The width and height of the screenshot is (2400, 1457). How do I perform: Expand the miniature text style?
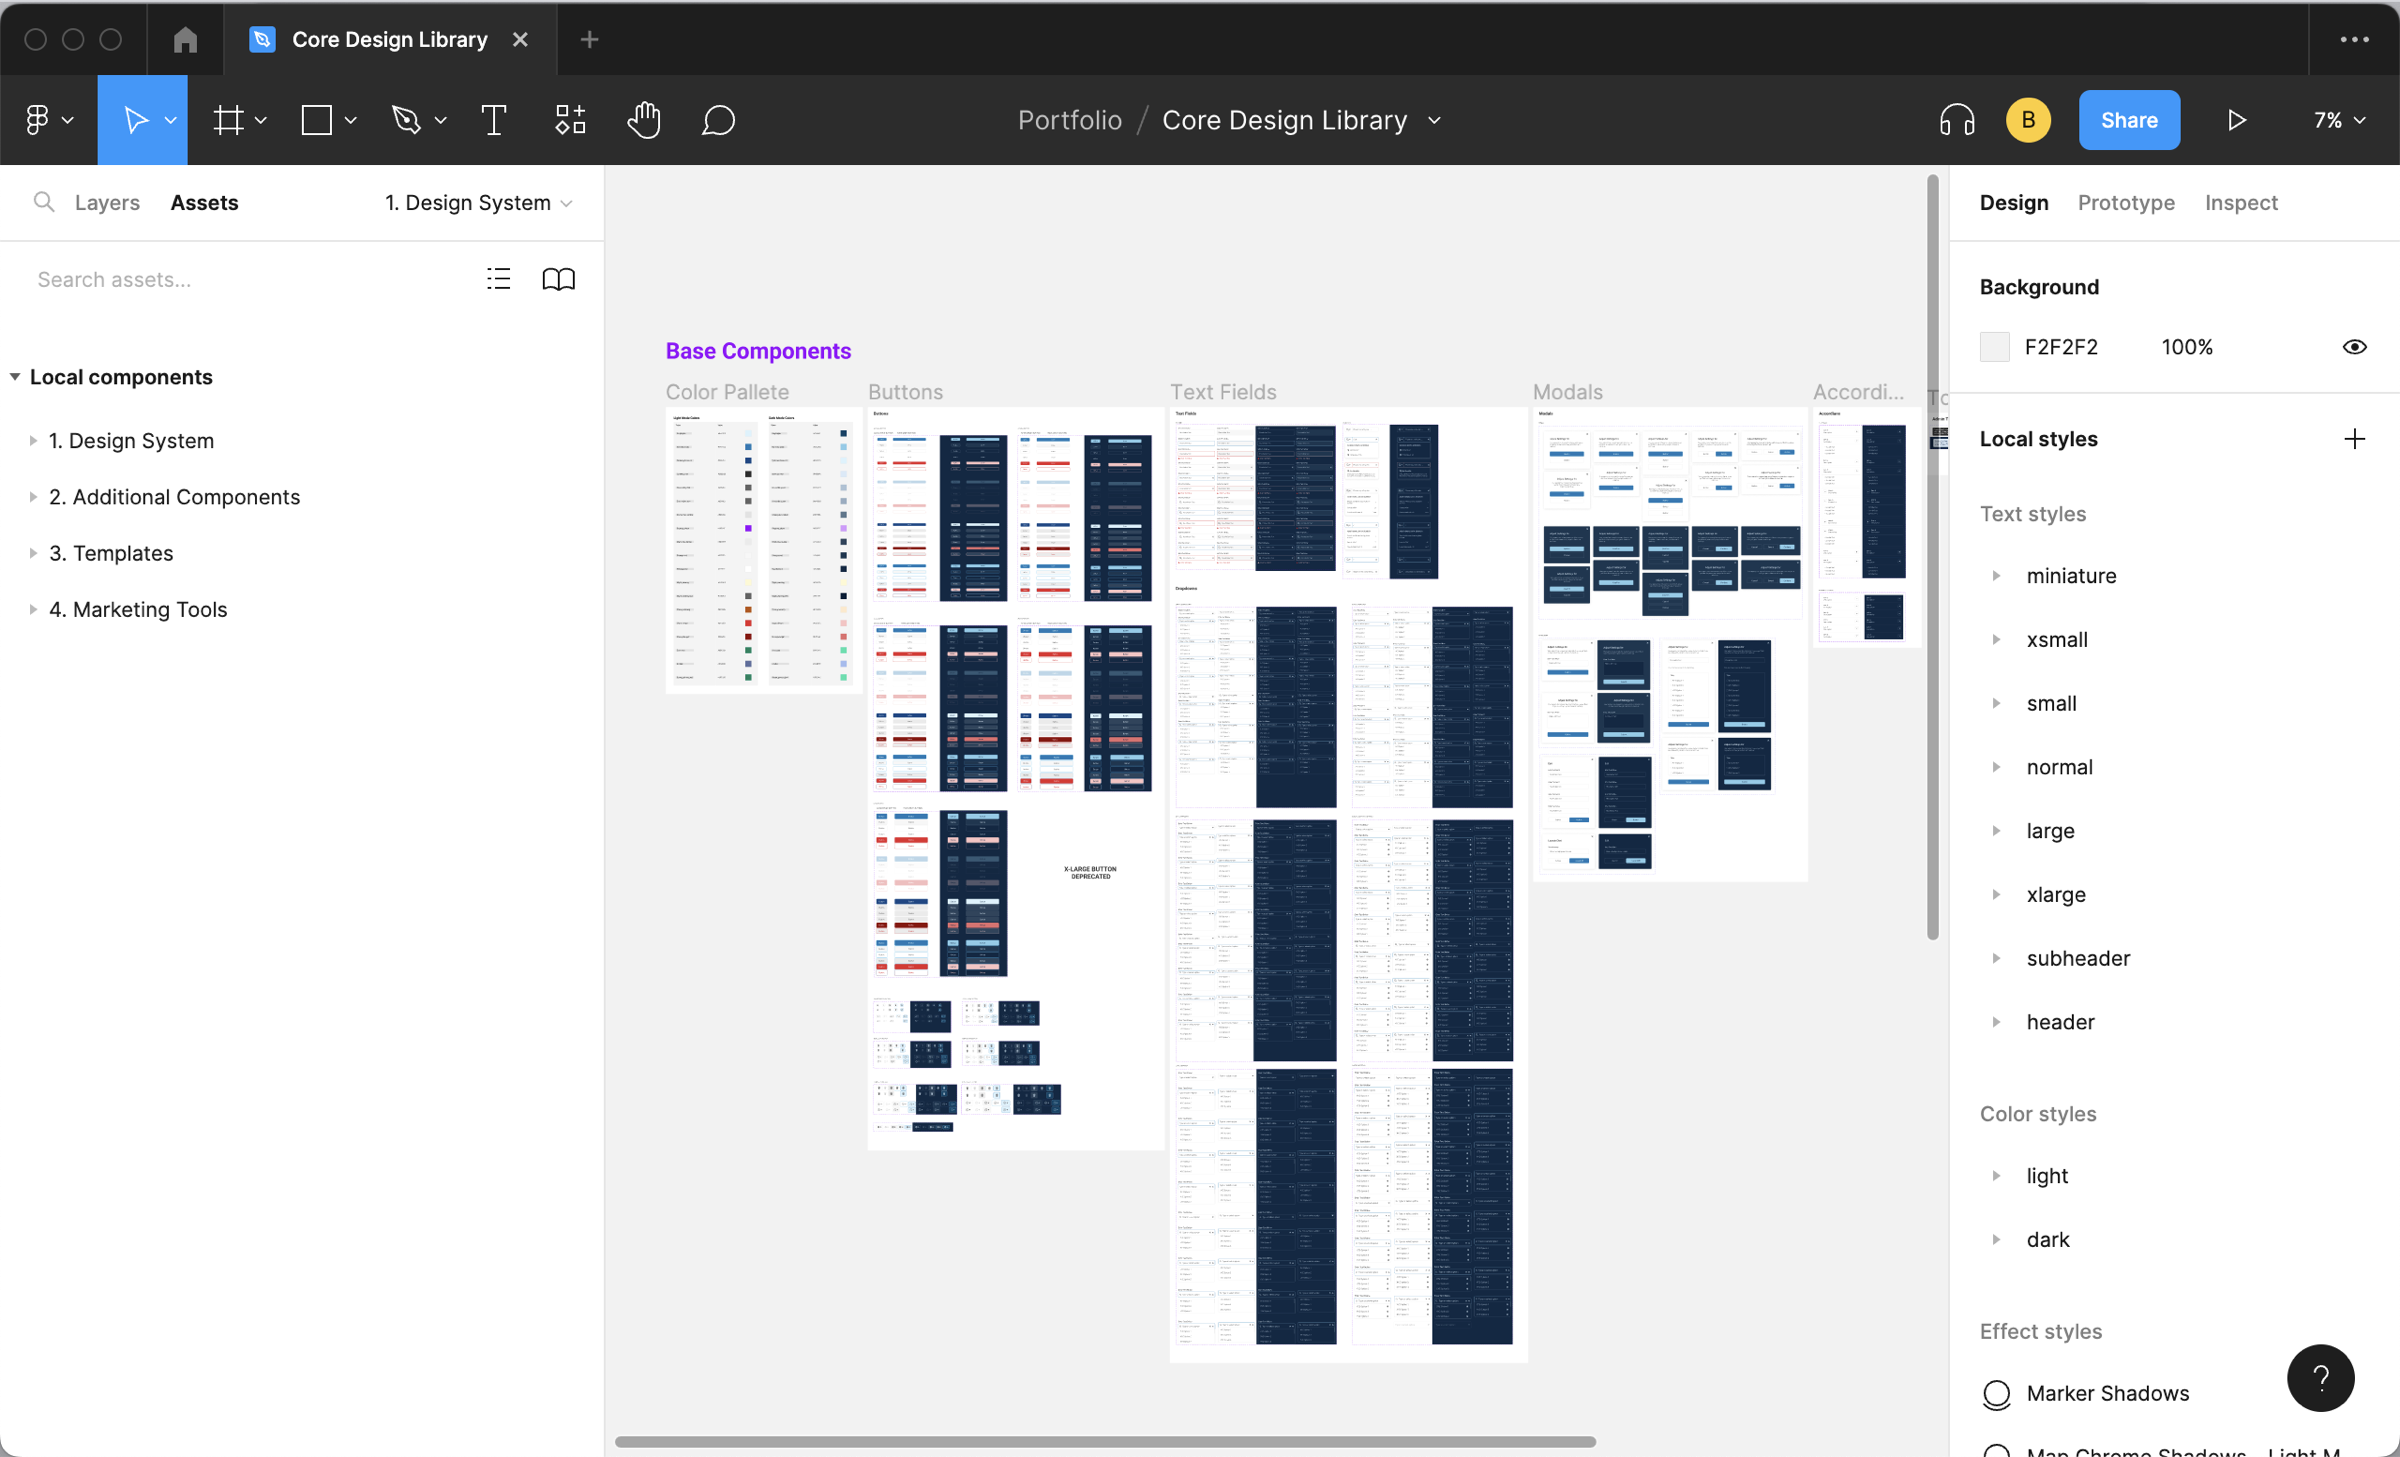pos(1996,575)
